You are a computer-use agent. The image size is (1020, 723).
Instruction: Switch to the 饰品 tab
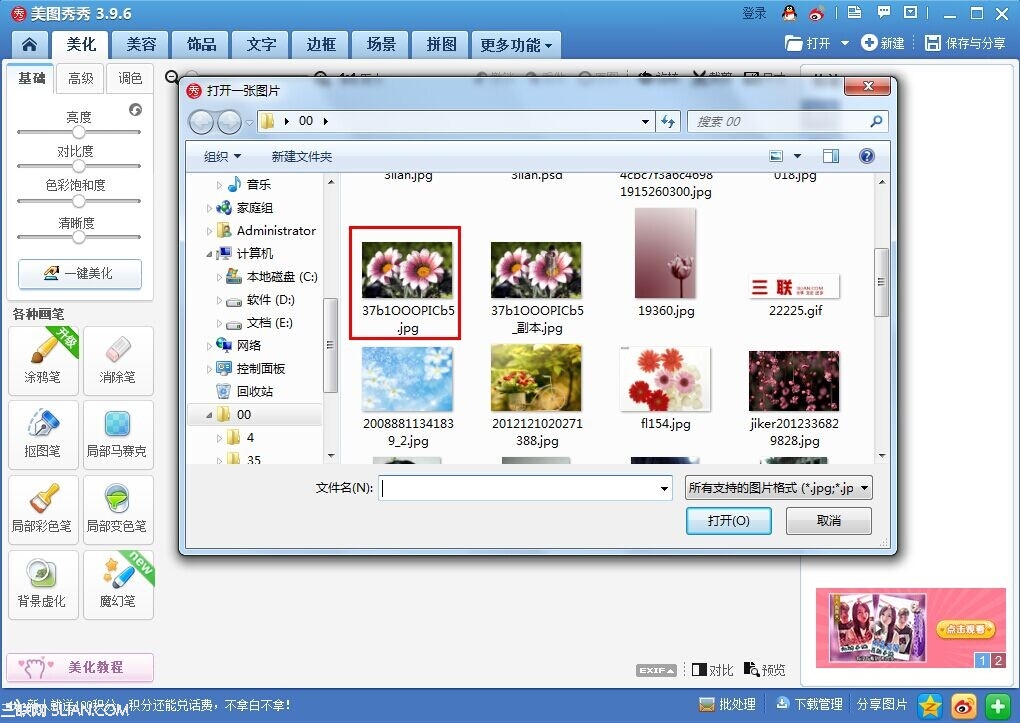(x=202, y=45)
